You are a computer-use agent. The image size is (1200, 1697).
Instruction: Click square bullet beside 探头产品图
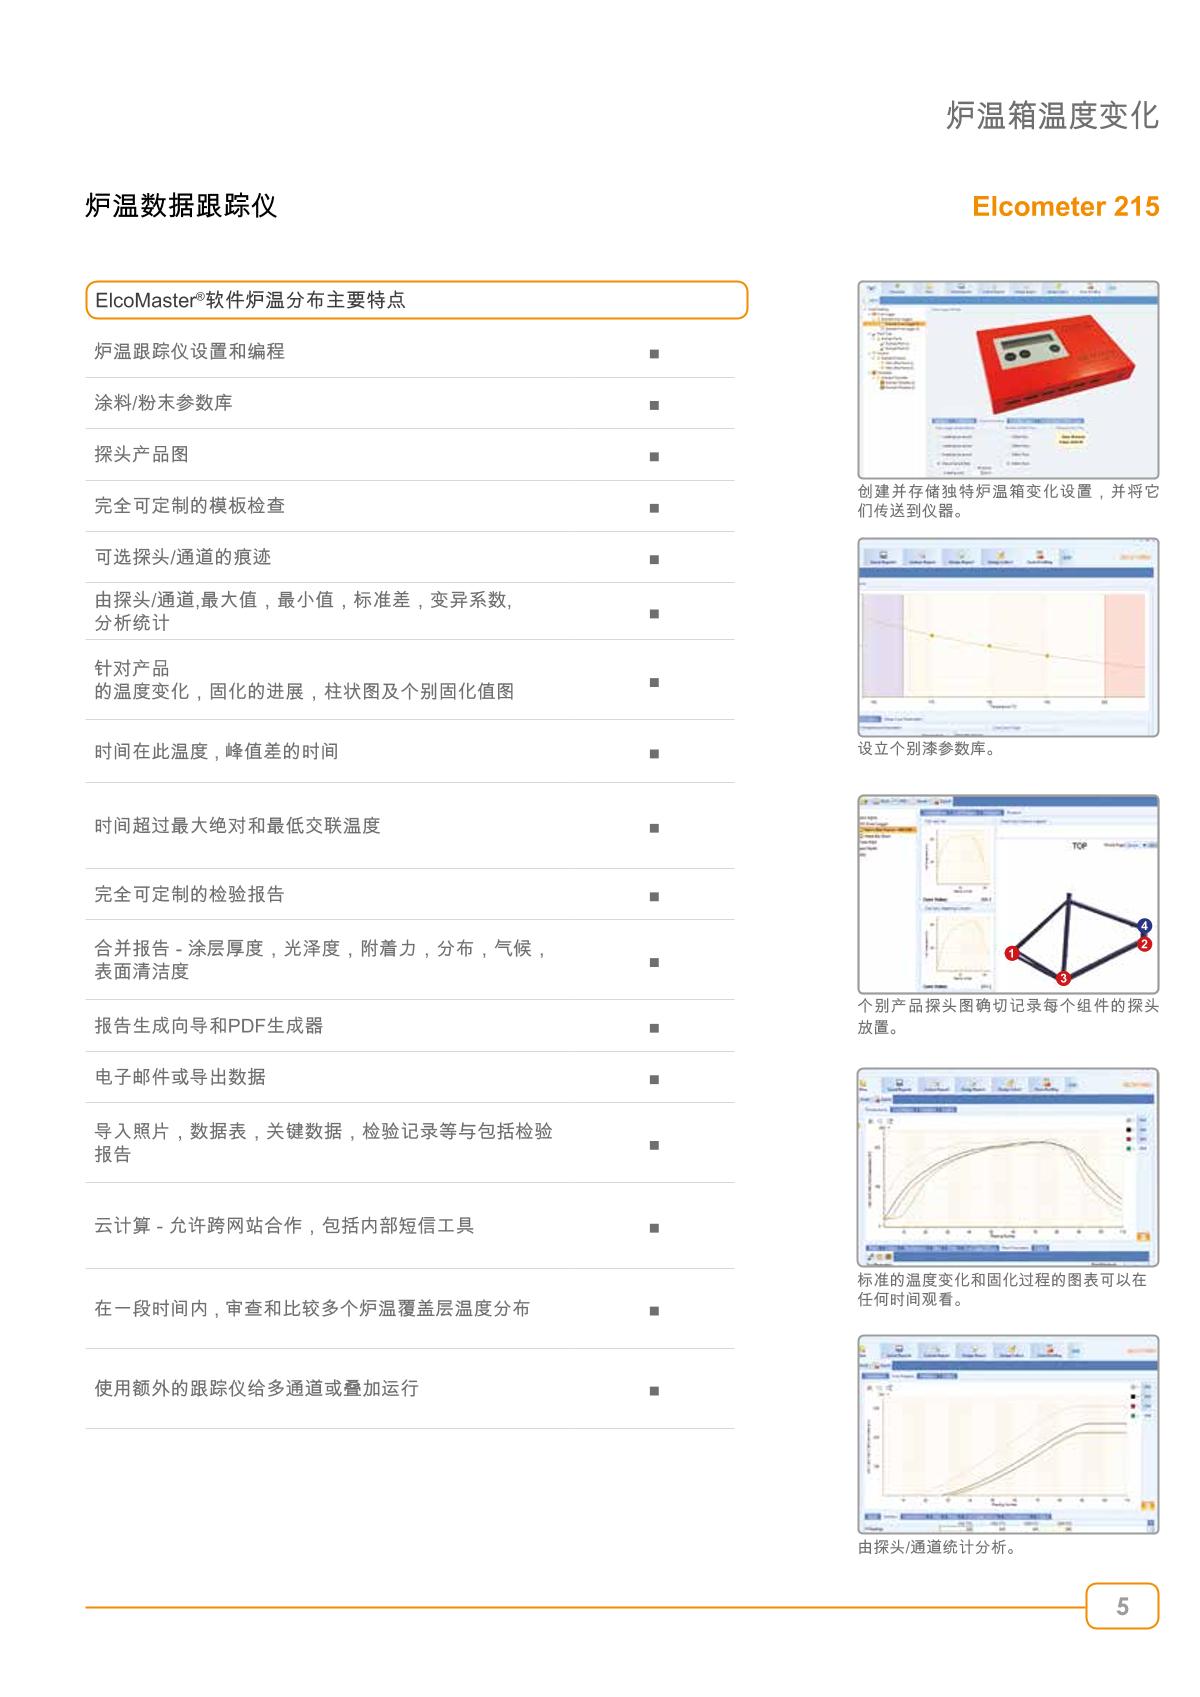pyautogui.click(x=654, y=456)
